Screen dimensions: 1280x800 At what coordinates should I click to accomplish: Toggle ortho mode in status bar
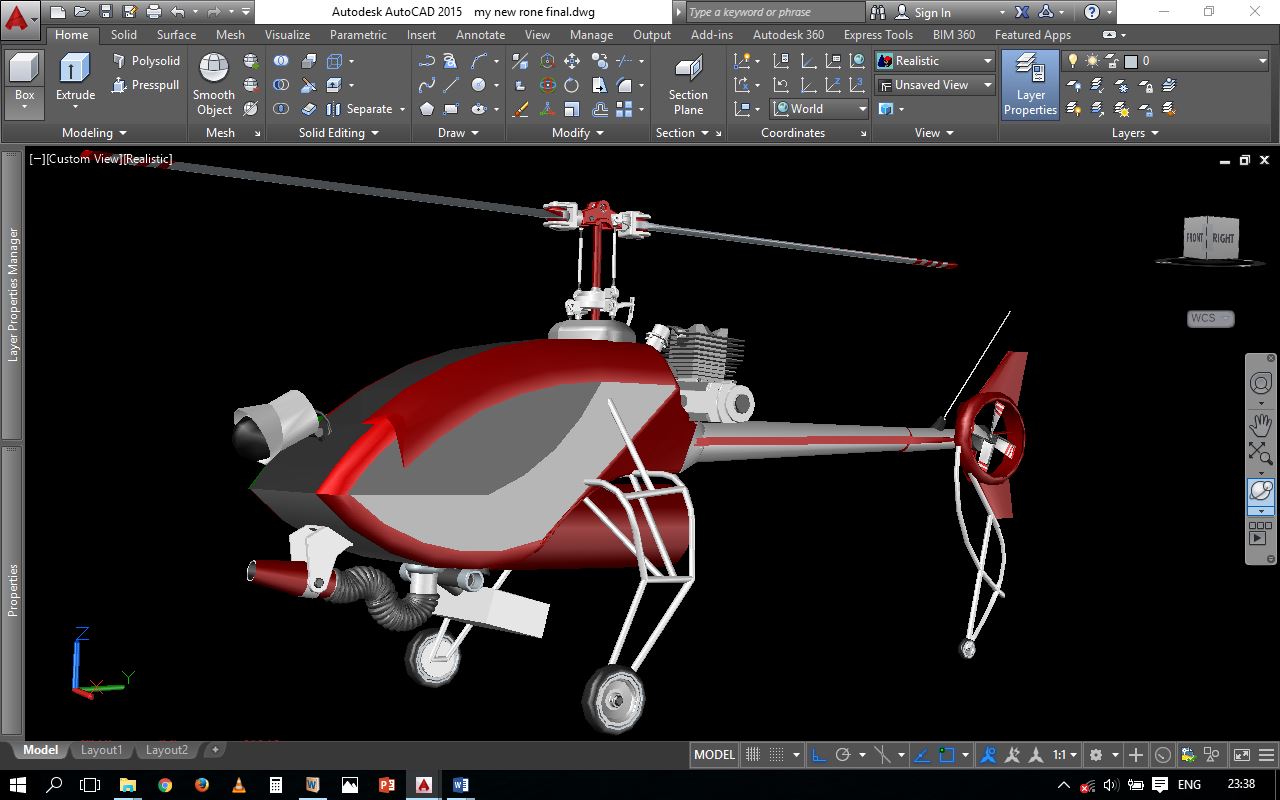click(818, 755)
